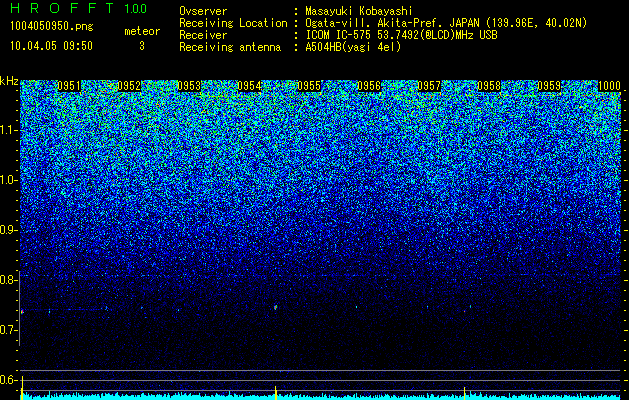The height and width of the screenshot is (400, 629).
Task: Click the meteor count value 3
Action: [x=142, y=46]
